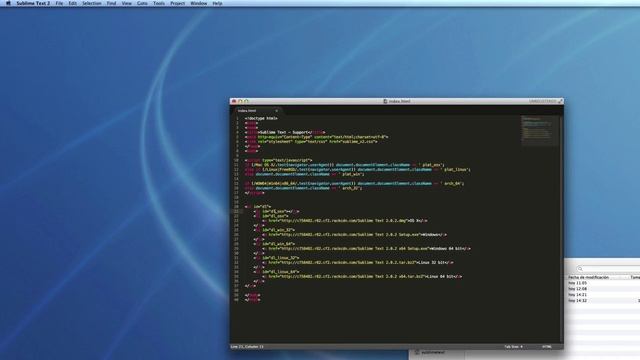Click the line containing 'arch_64'

coord(354,184)
